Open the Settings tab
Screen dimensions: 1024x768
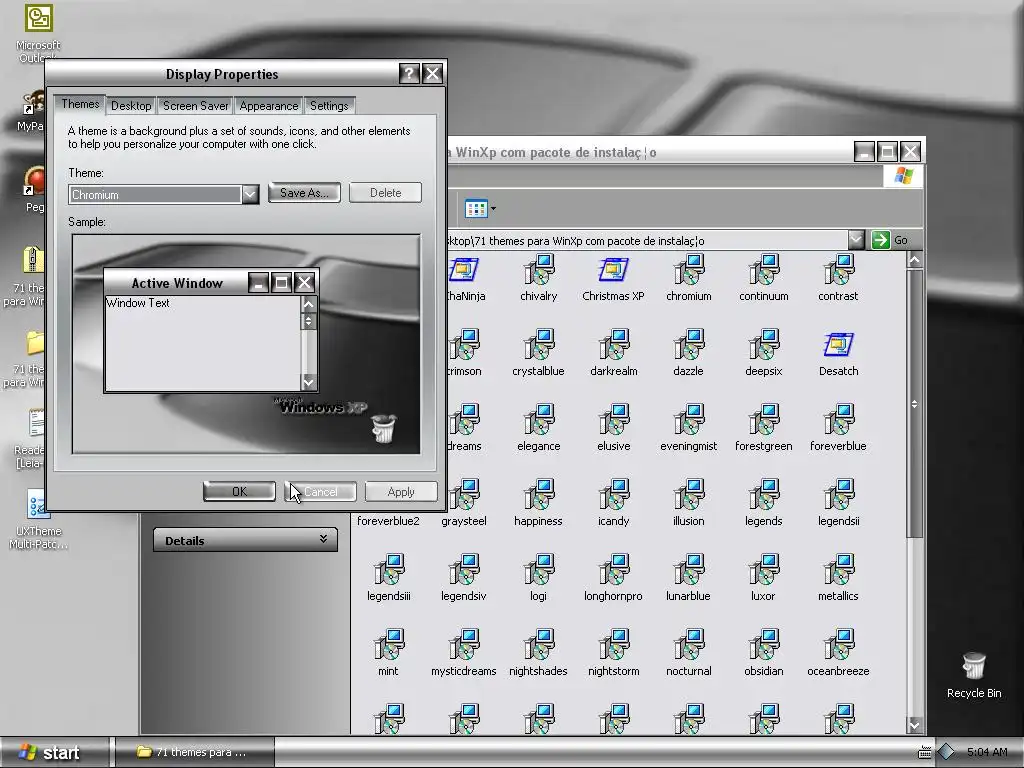329,106
